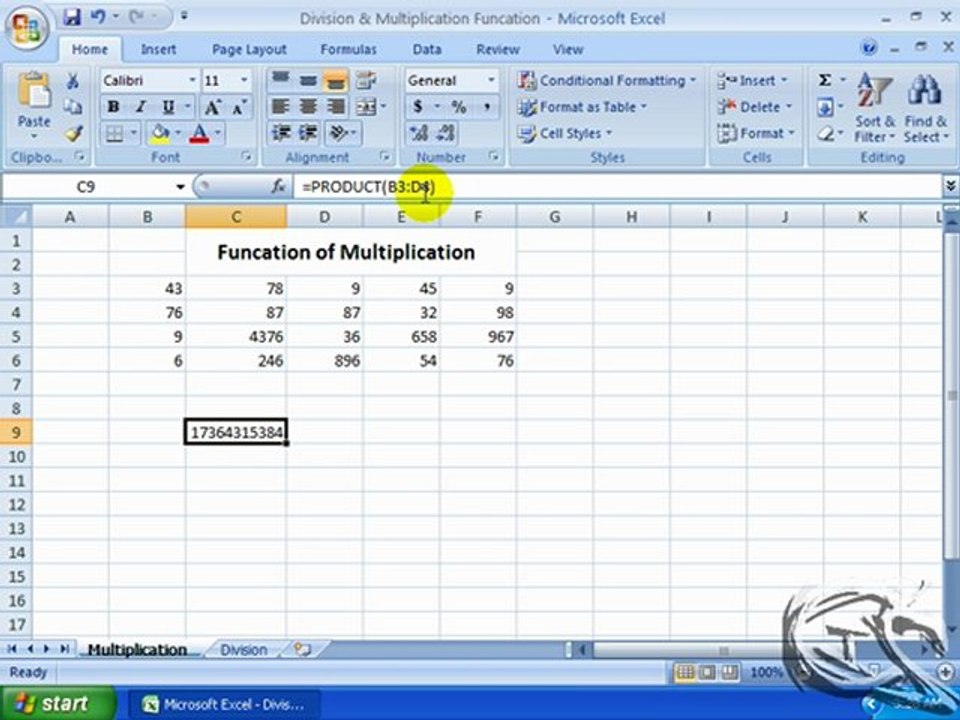Click the Comma Style icon
960x720 pixels.
coord(487,107)
